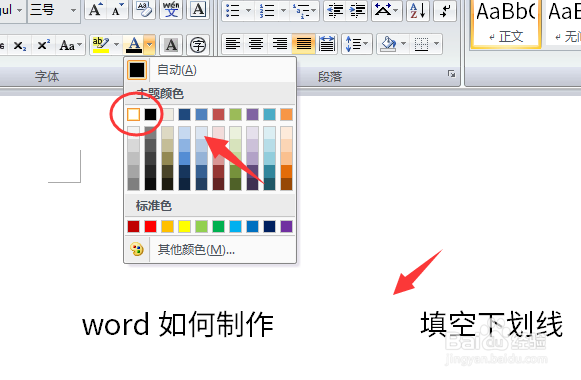This screenshot has width=581, height=380.
Task: Increase the paragraph indent
Action: 357,10
